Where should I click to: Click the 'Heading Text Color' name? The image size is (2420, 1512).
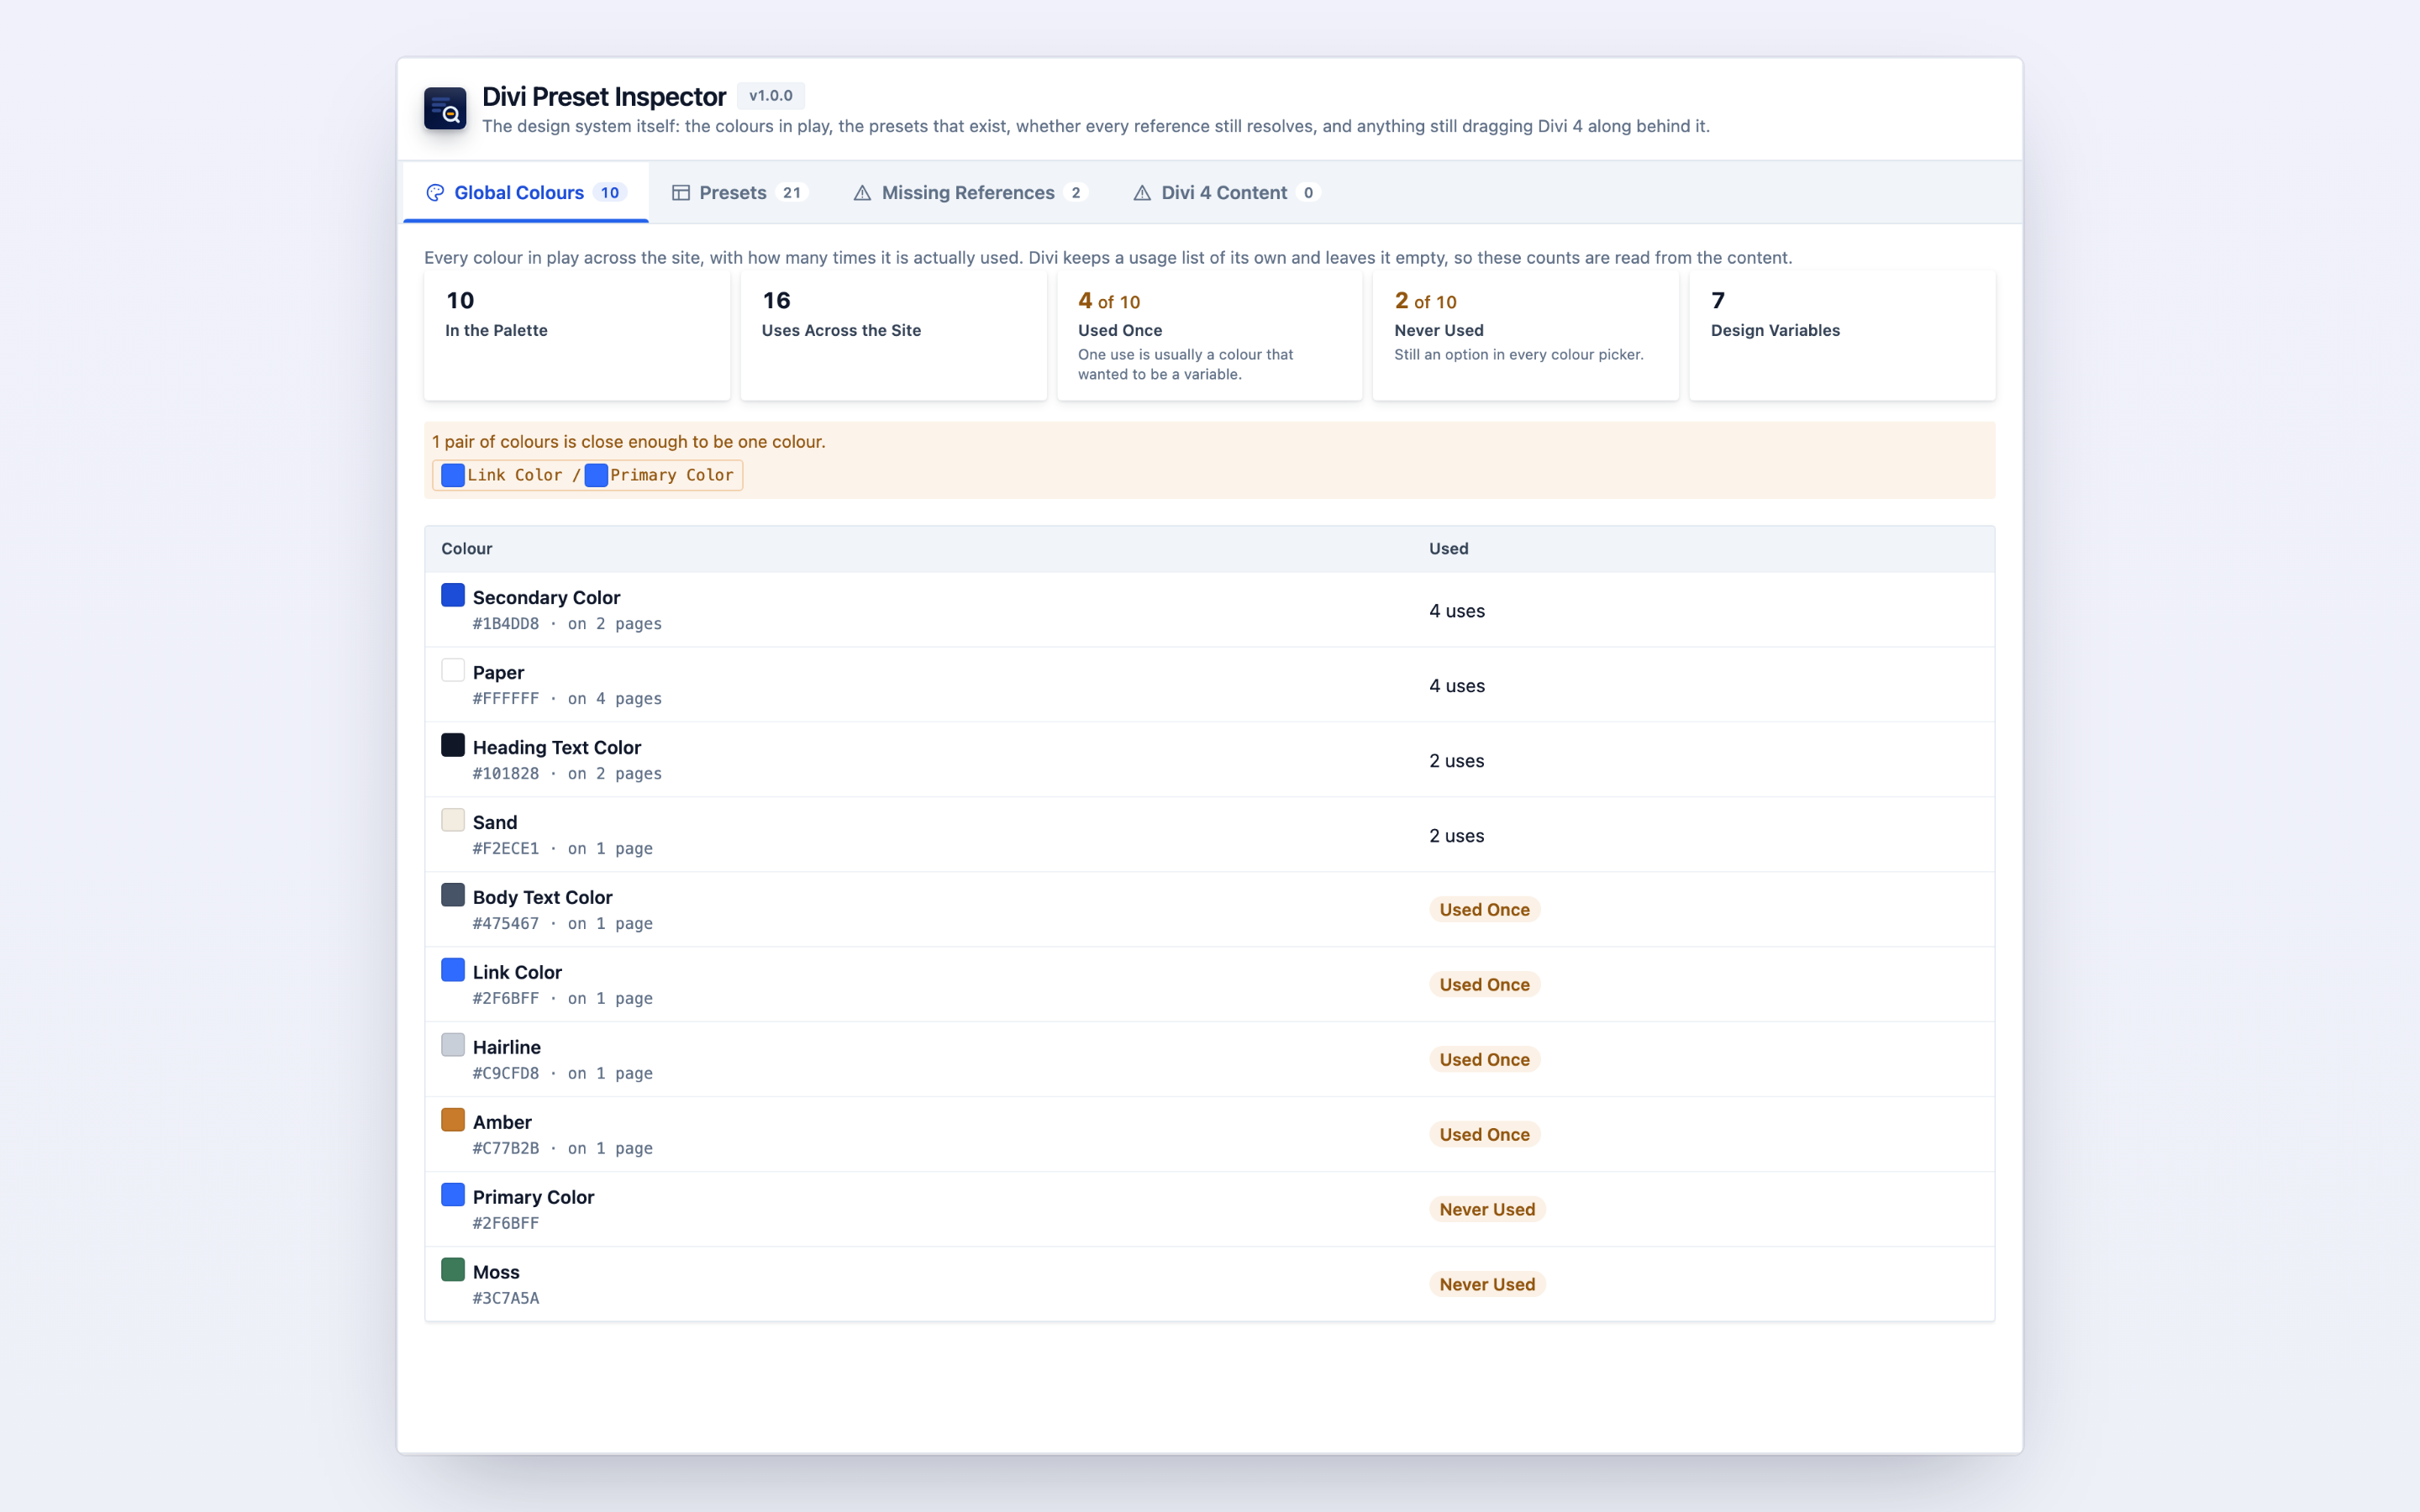click(557, 748)
